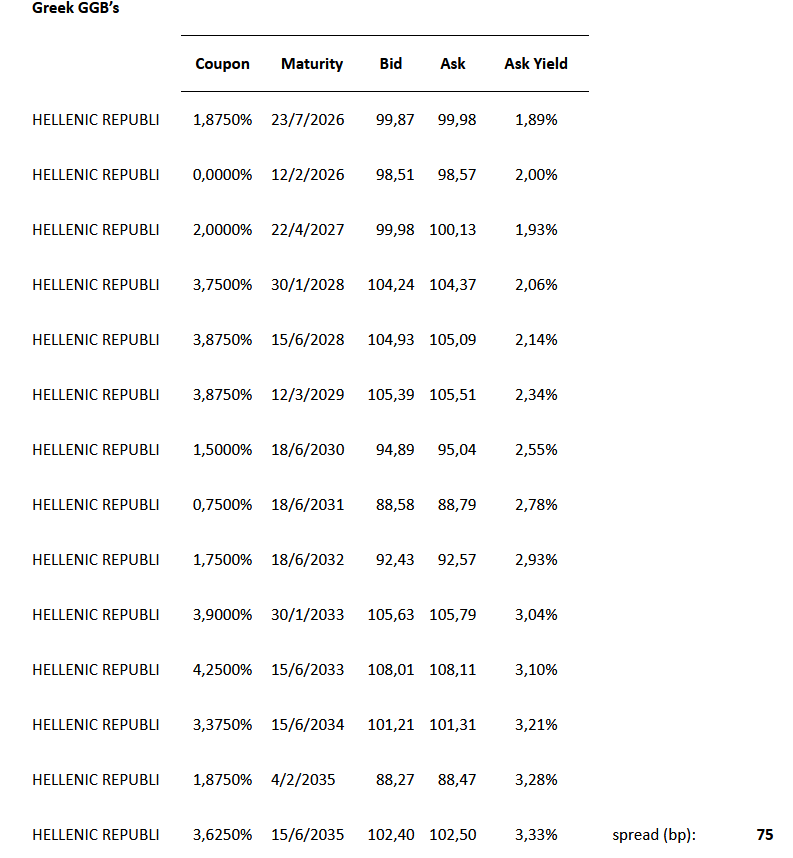Select the spread value 75

(765, 835)
